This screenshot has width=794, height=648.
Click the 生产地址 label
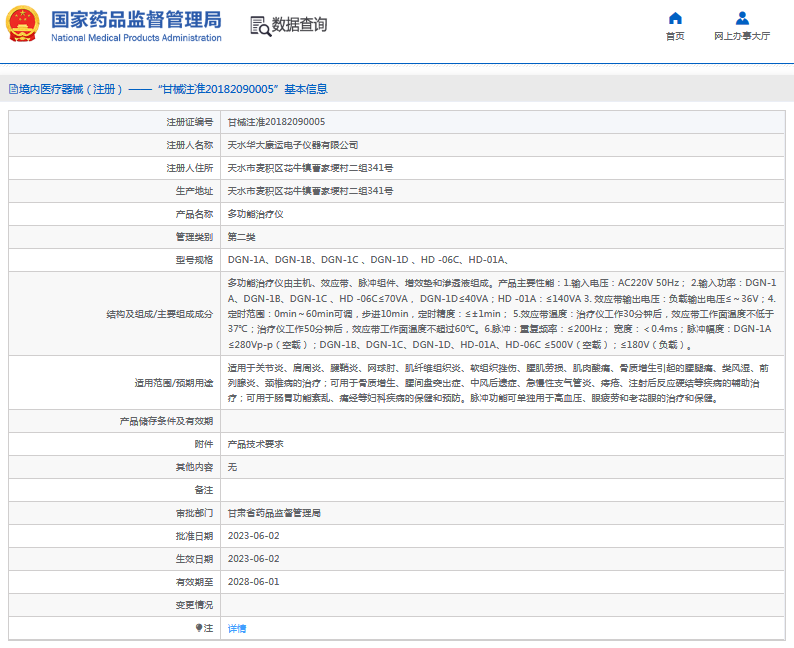(194, 191)
